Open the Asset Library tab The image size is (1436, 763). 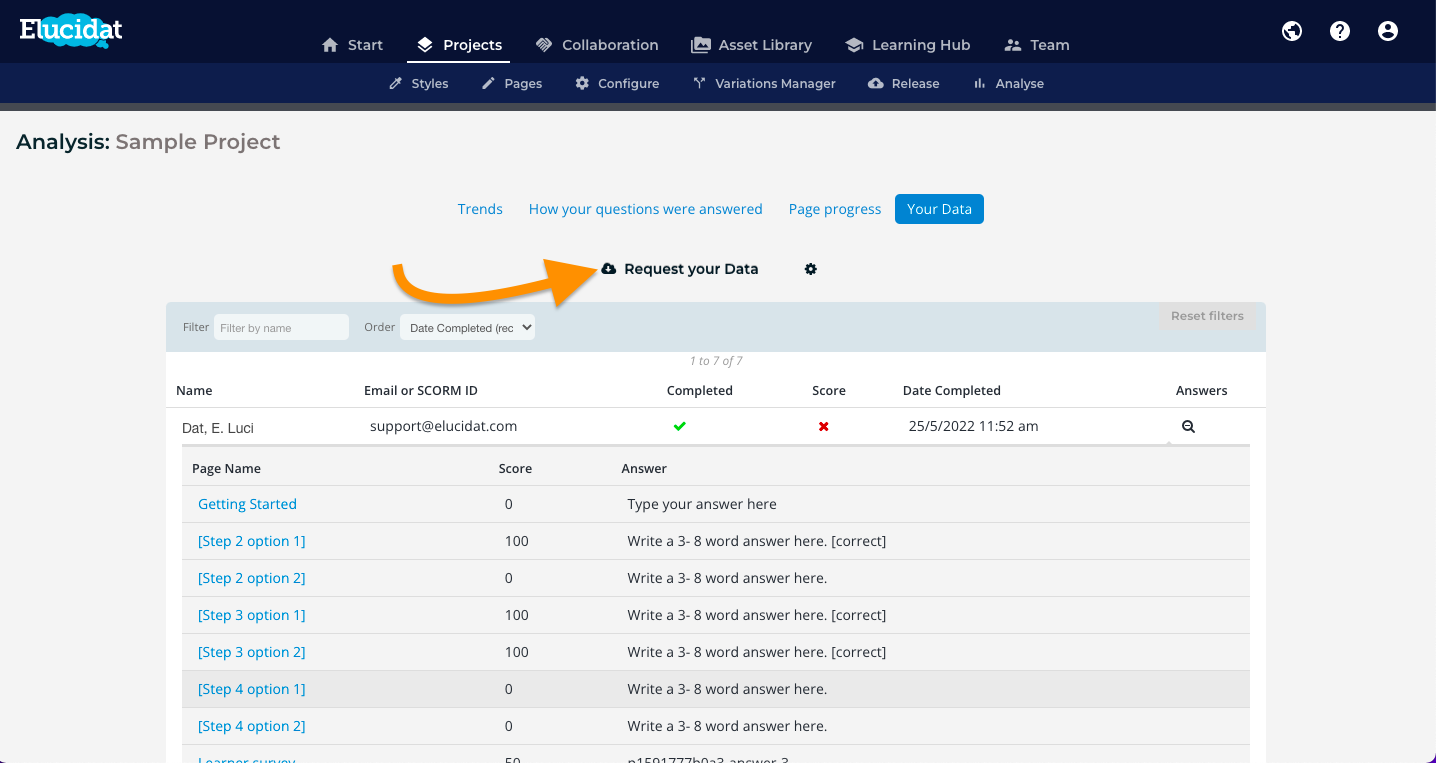click(751, 45)
